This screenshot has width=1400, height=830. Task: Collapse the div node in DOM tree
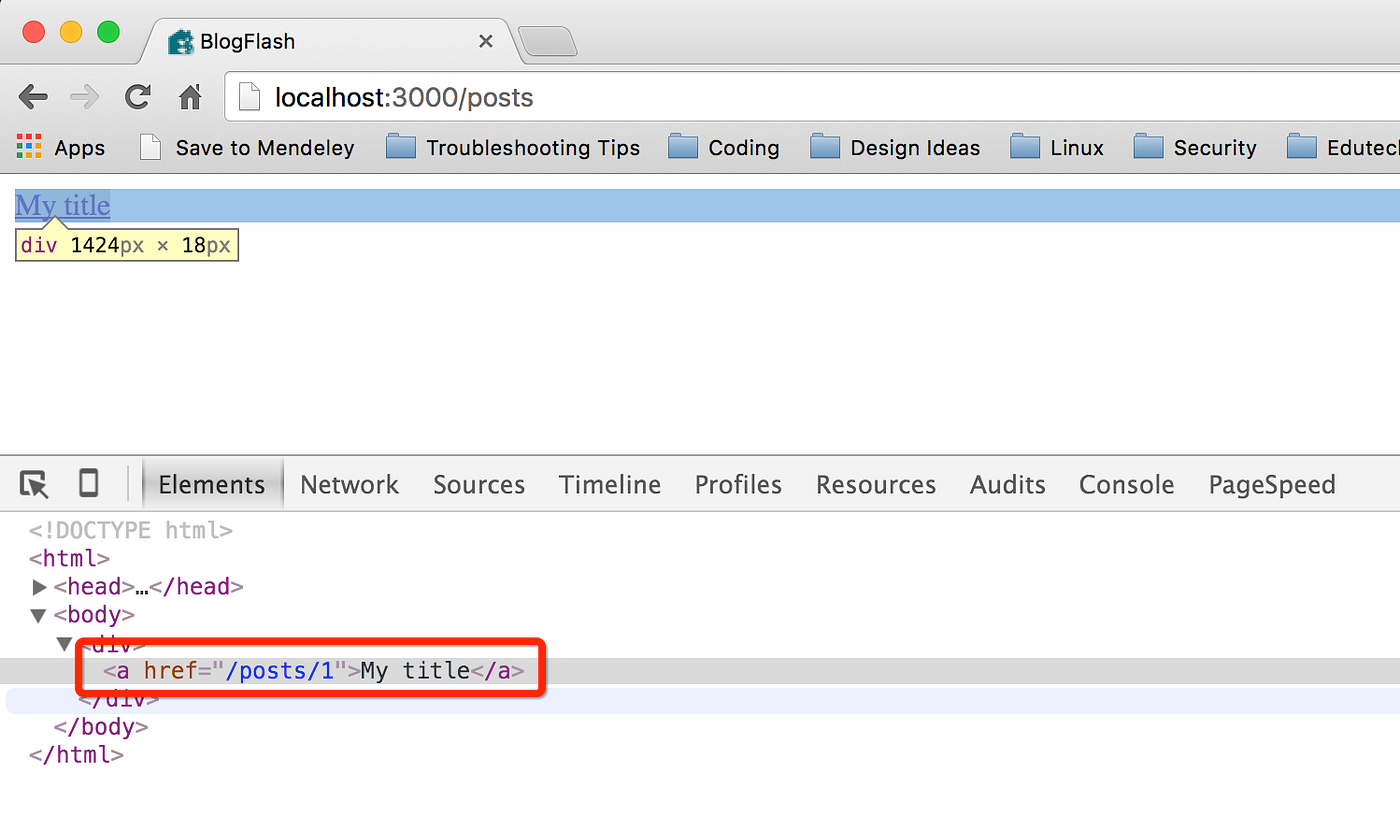pyautogui.click(x=64, y=644)
